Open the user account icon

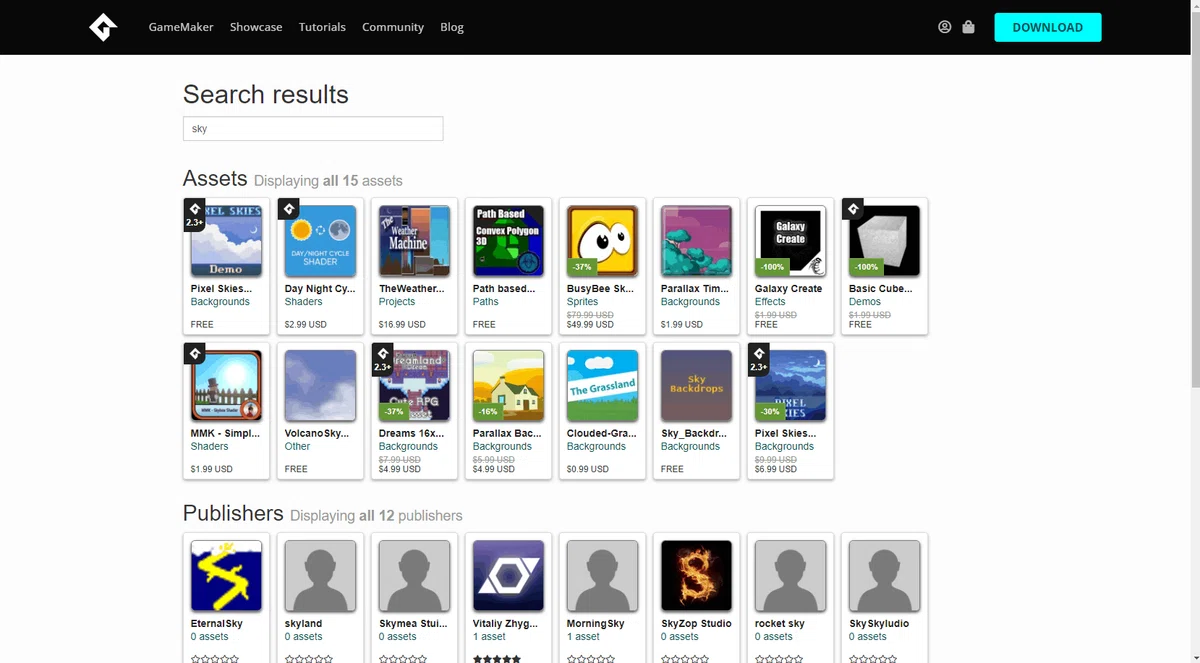[x=945, y=27]
